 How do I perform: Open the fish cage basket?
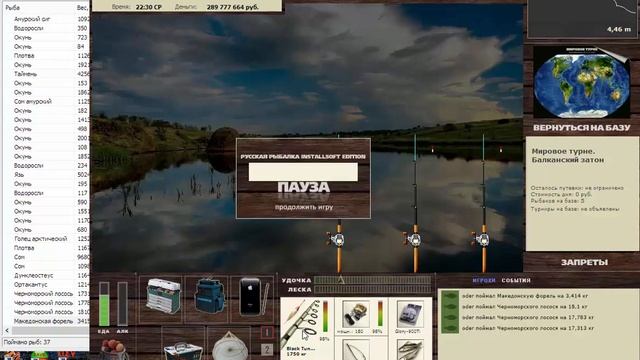coord(183,351)
